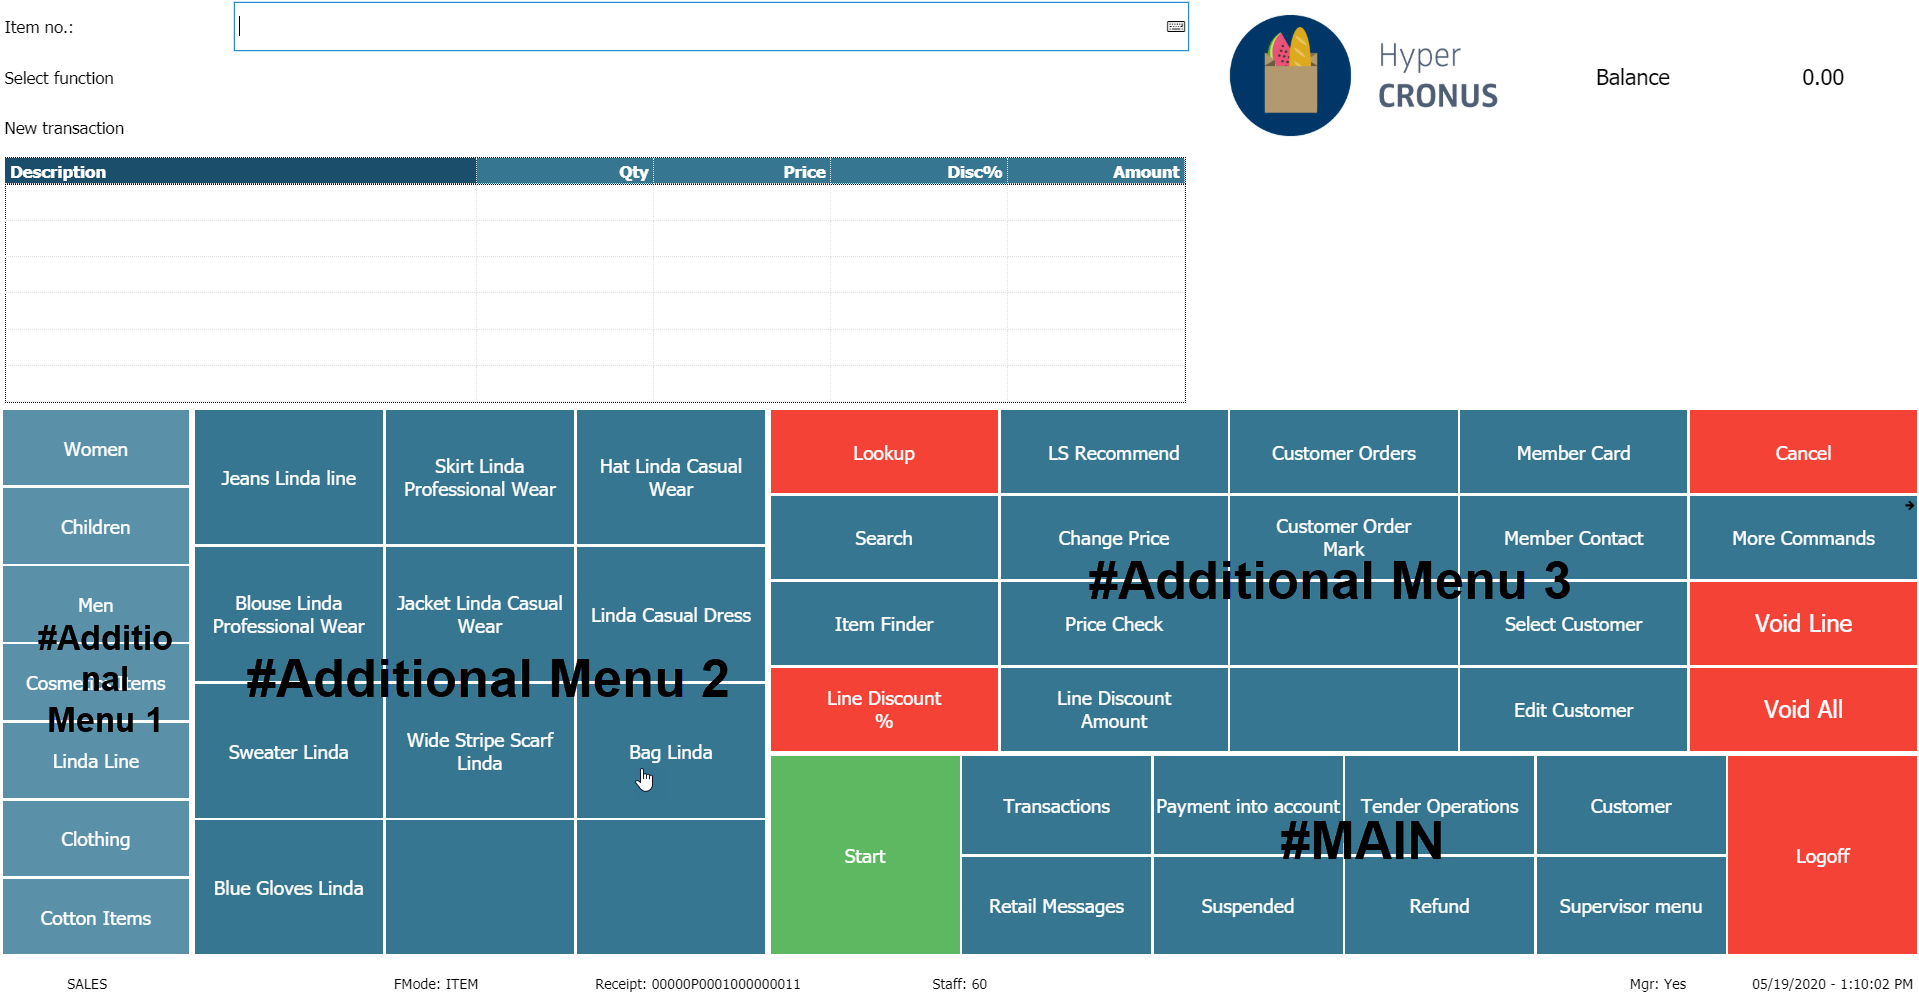1919x1008 pixels.
Task: Sort by the Description column header
Action: click(x=240, y=172)
